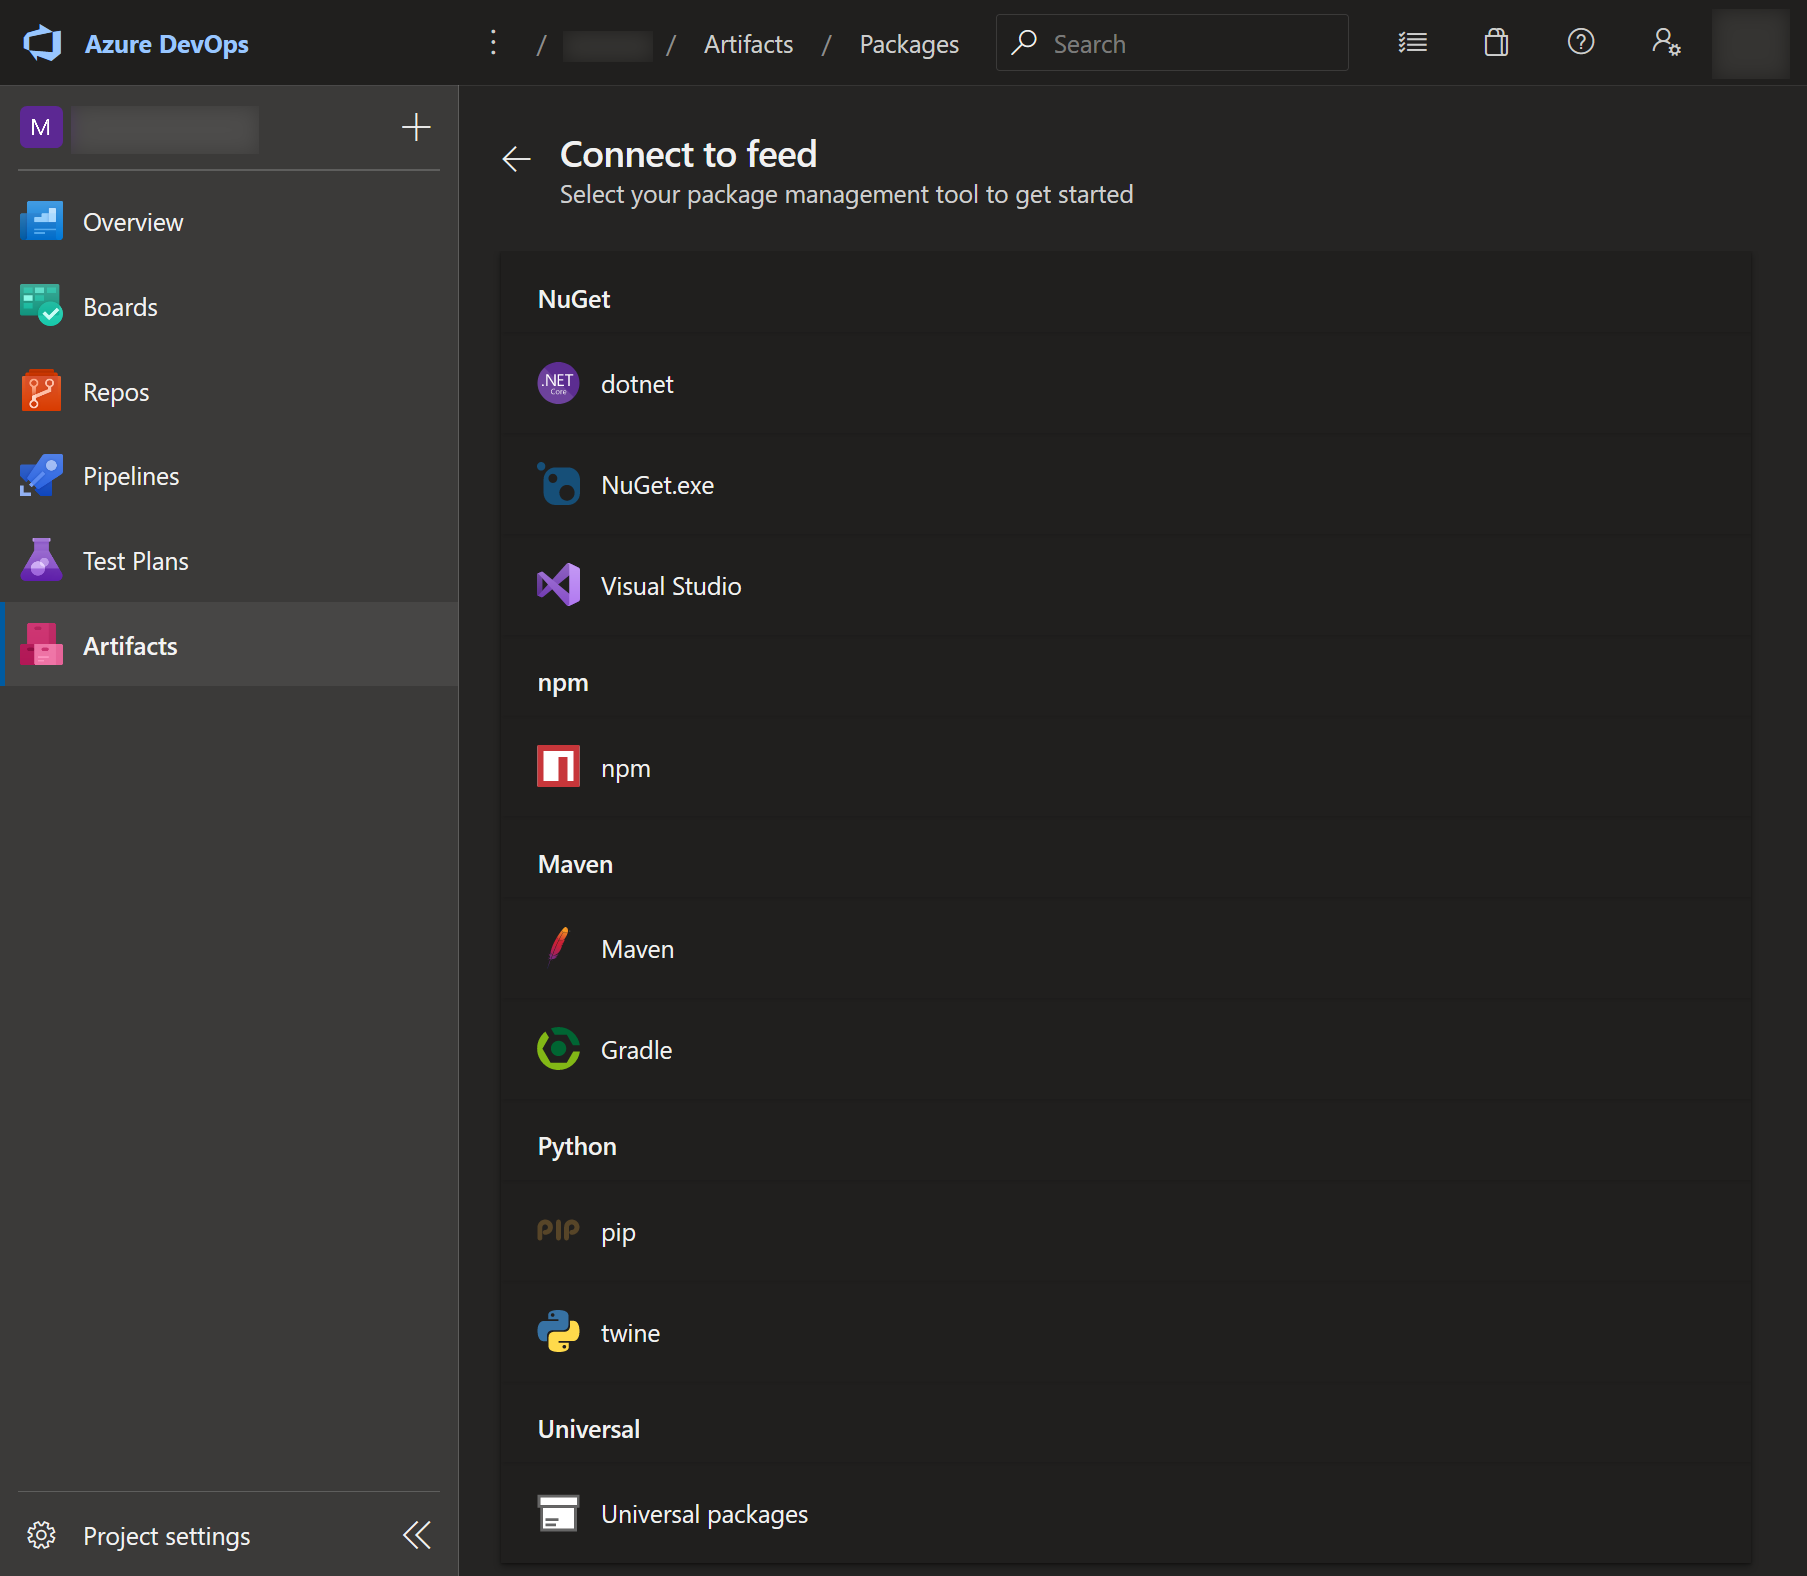Open the Azure DevOps home link
1807x1576 pixels.
(x=166, y=44)
